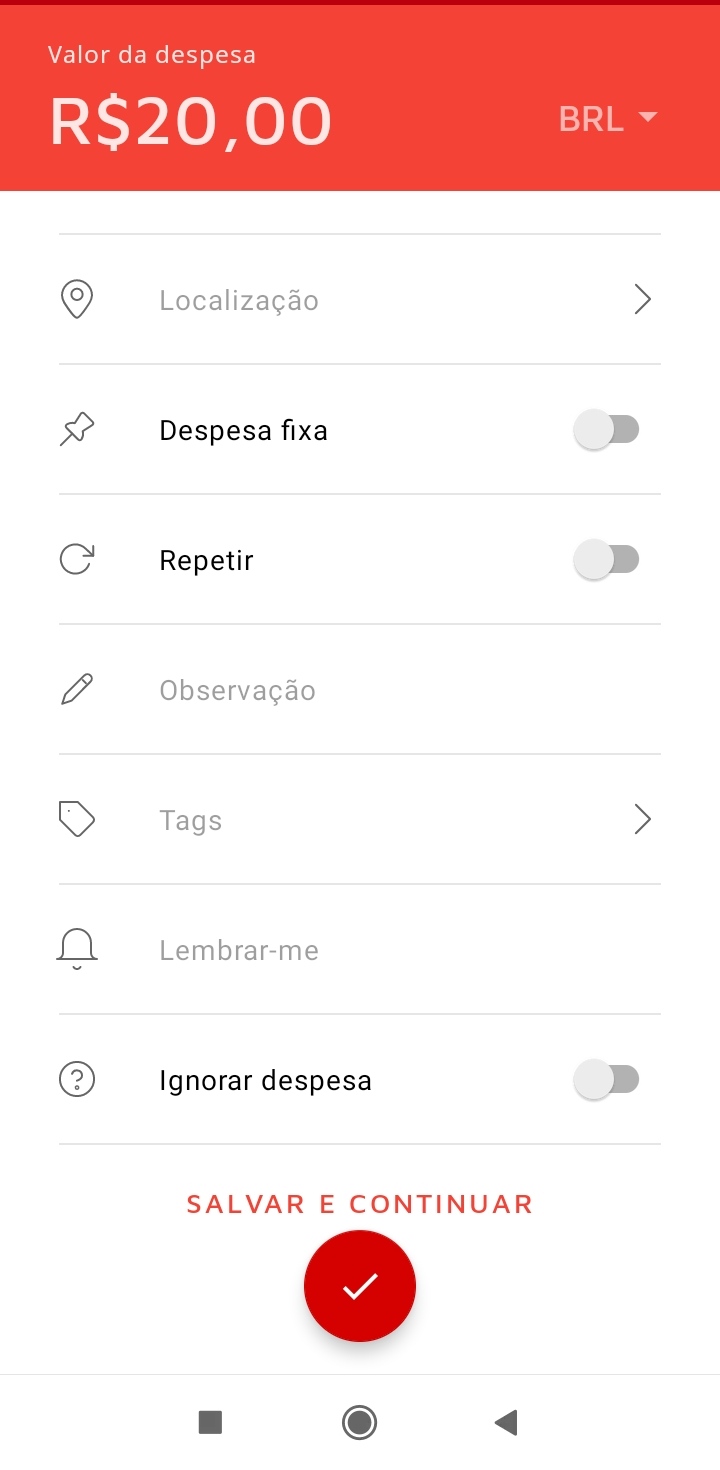
Task: Tap the location pin icon
Action: pyautogui.click(x=77, y=300)
